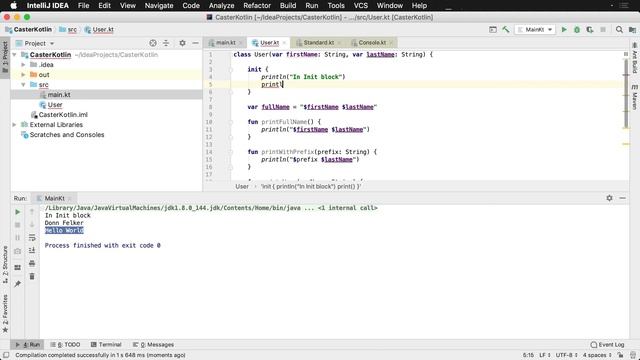Dump threads camera icon in Run panel

17,251
